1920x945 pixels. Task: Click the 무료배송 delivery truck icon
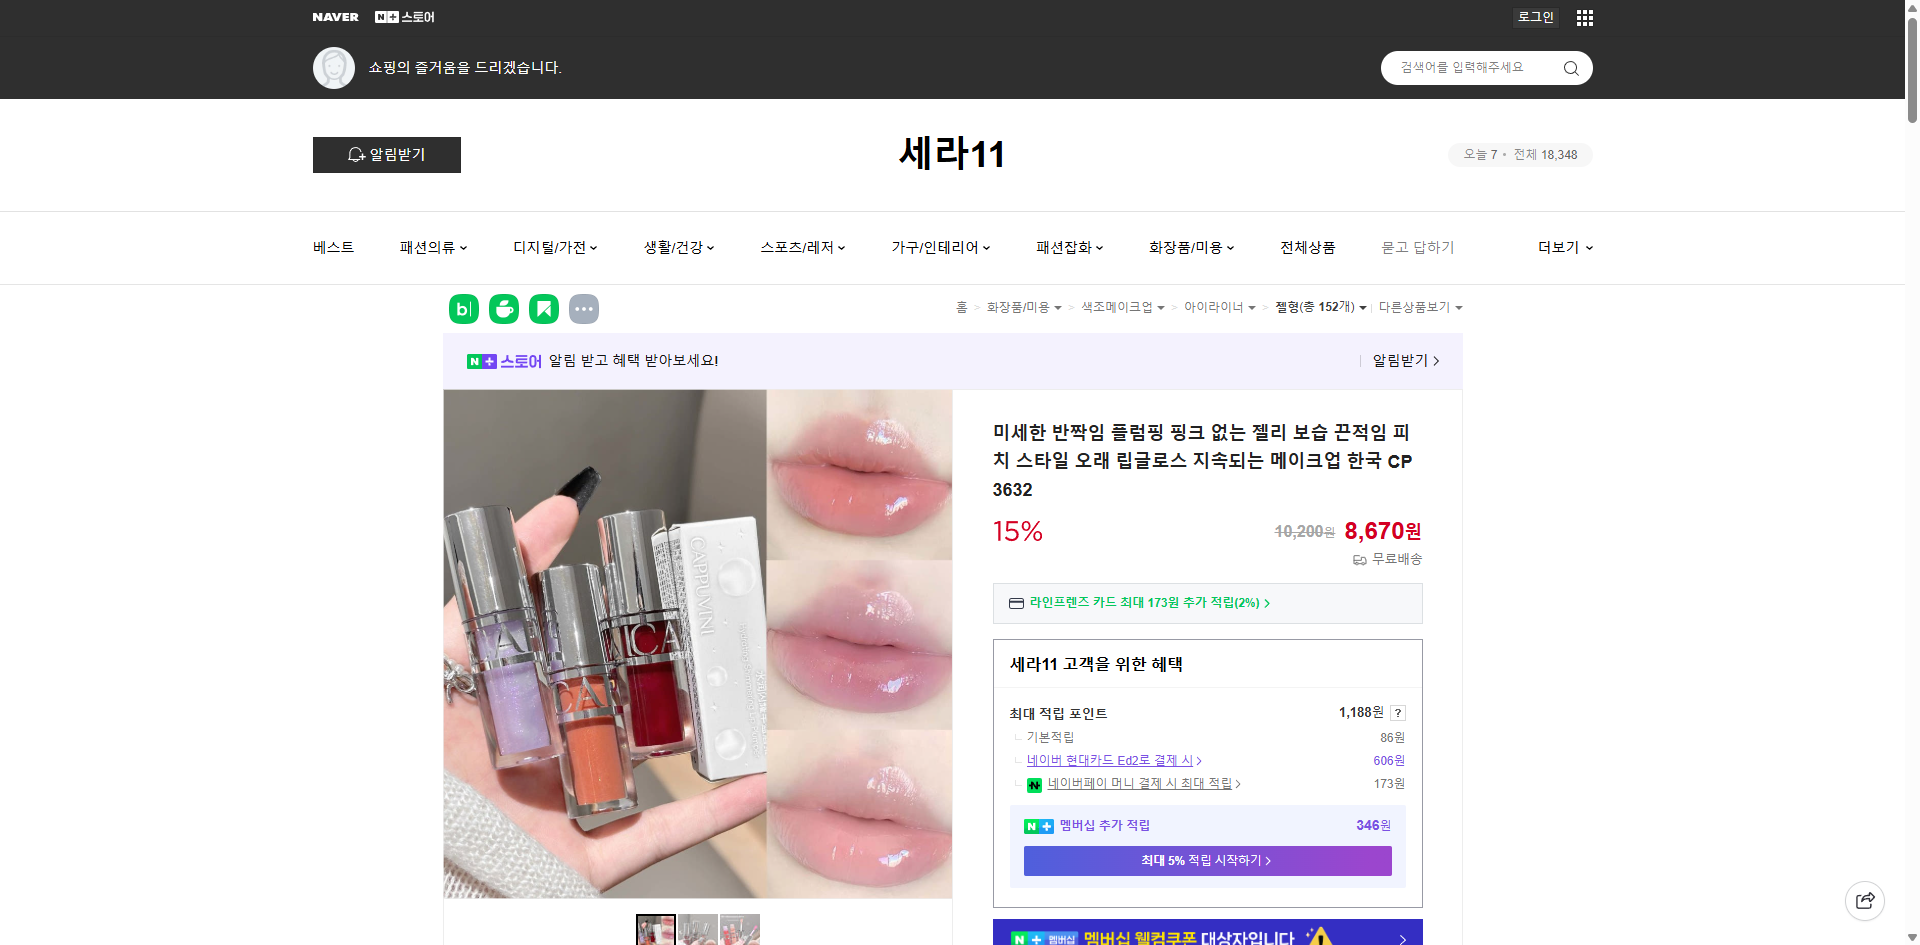tap(1359, 560)
